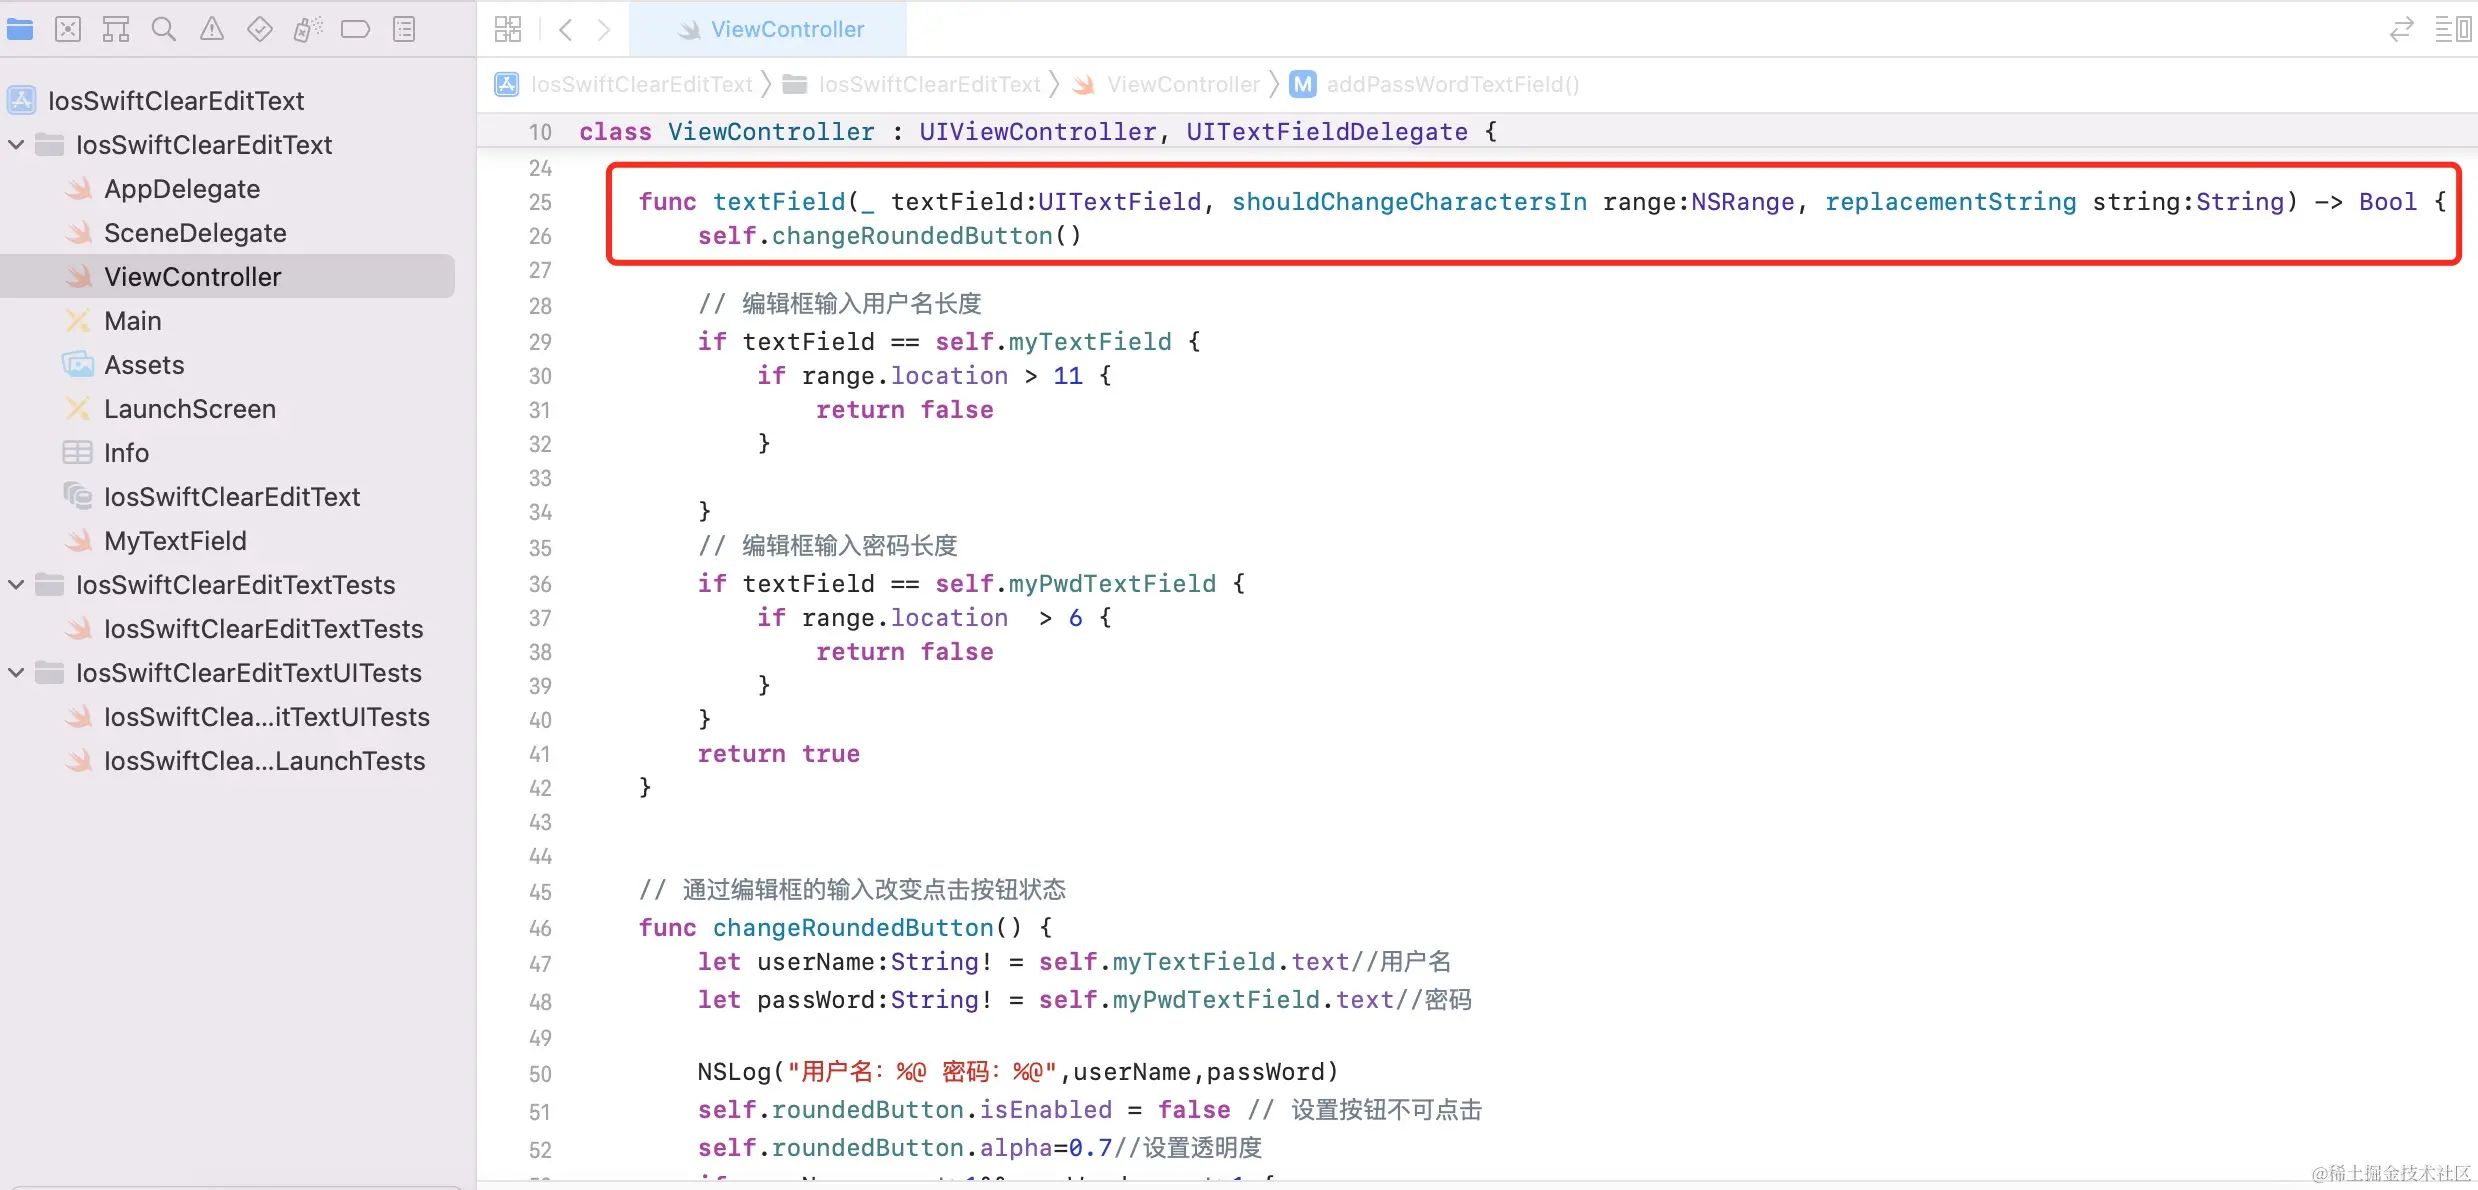Viewport: 2478px width, 1190px height.
Task: Open the Project navigator folder icon
Action: [20, 29]
